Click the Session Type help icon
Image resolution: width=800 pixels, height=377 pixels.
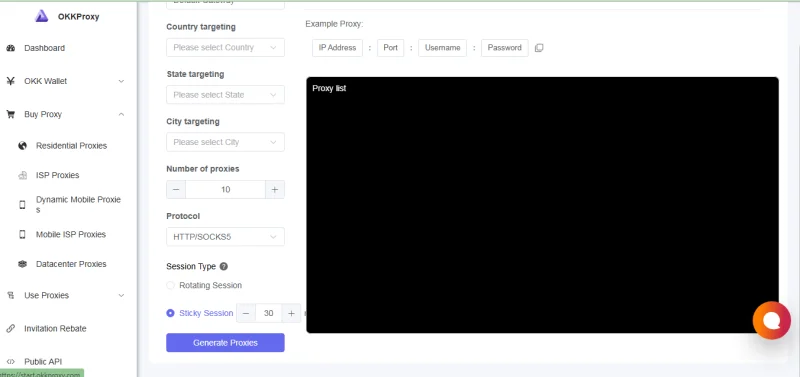coord(223,266)
